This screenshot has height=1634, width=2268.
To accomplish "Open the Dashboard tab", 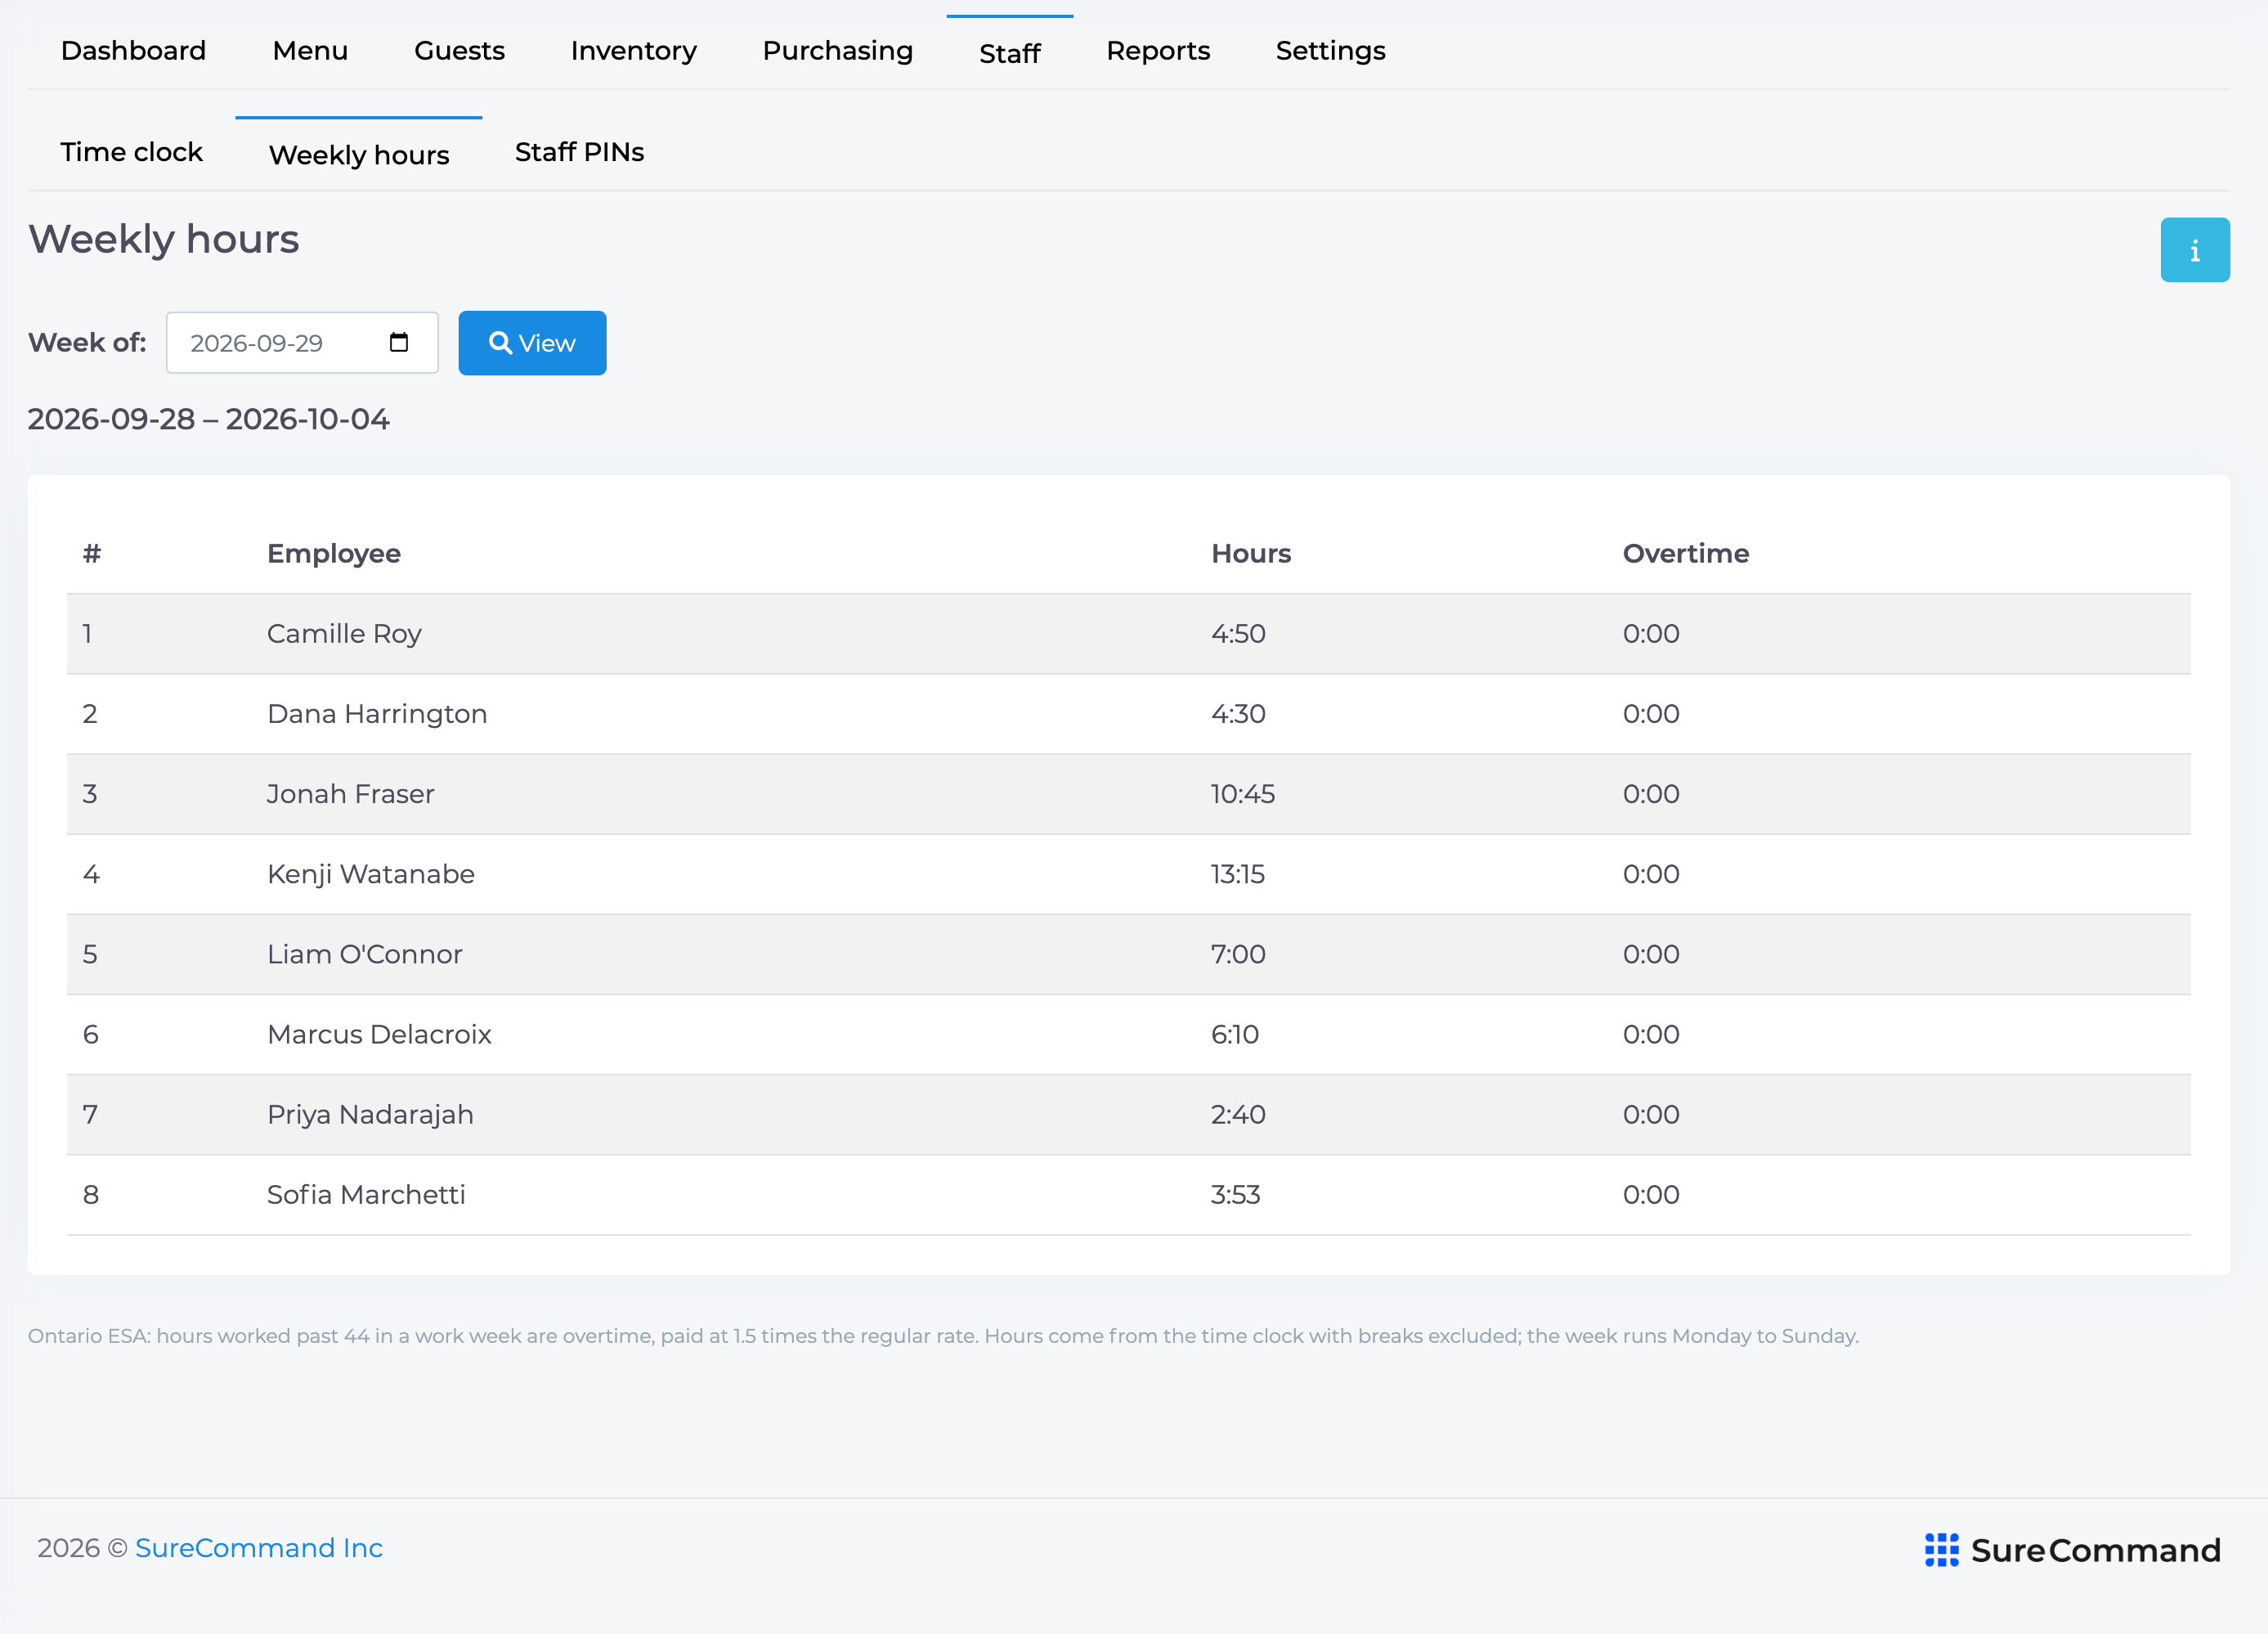I will click(133, 51).
